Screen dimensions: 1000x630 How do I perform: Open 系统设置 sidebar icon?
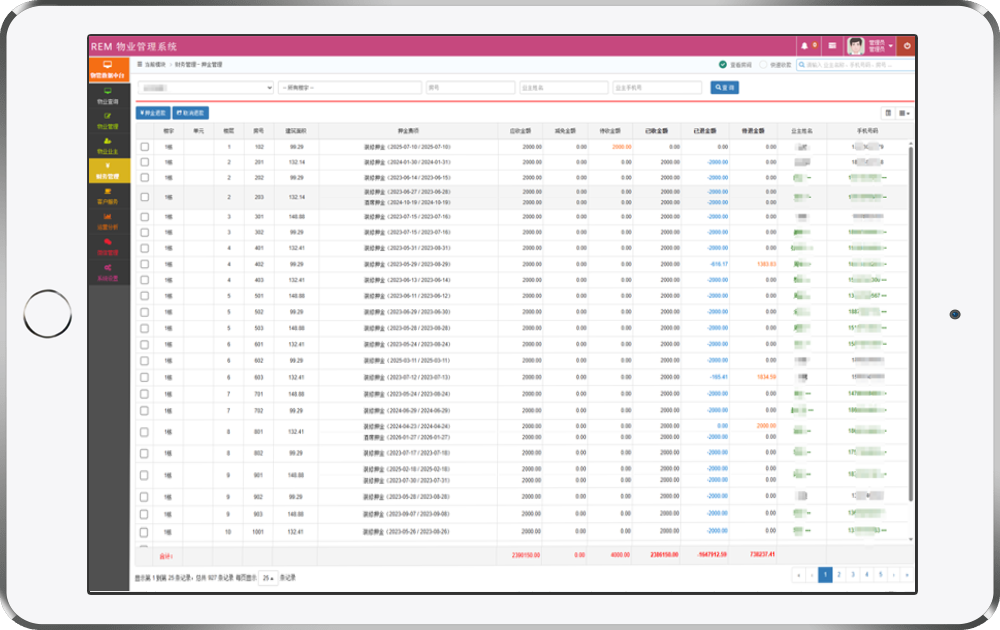pyautogui.click(x=108, y=272)
